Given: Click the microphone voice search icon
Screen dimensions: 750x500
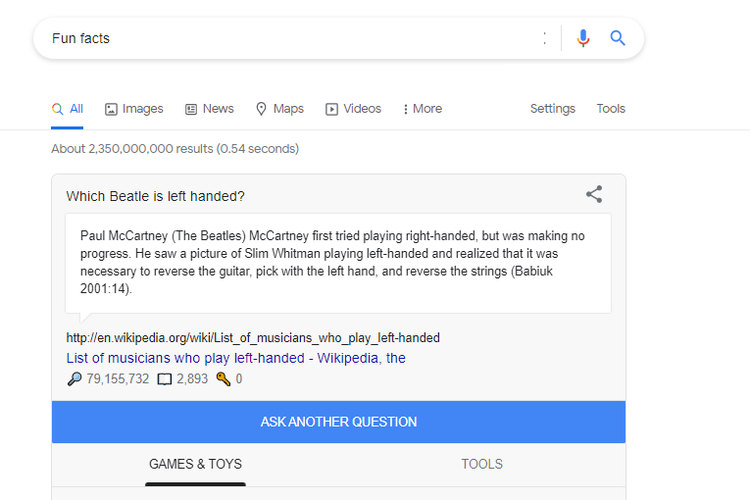Looking at the screenshot, I should tap(584, 38).
